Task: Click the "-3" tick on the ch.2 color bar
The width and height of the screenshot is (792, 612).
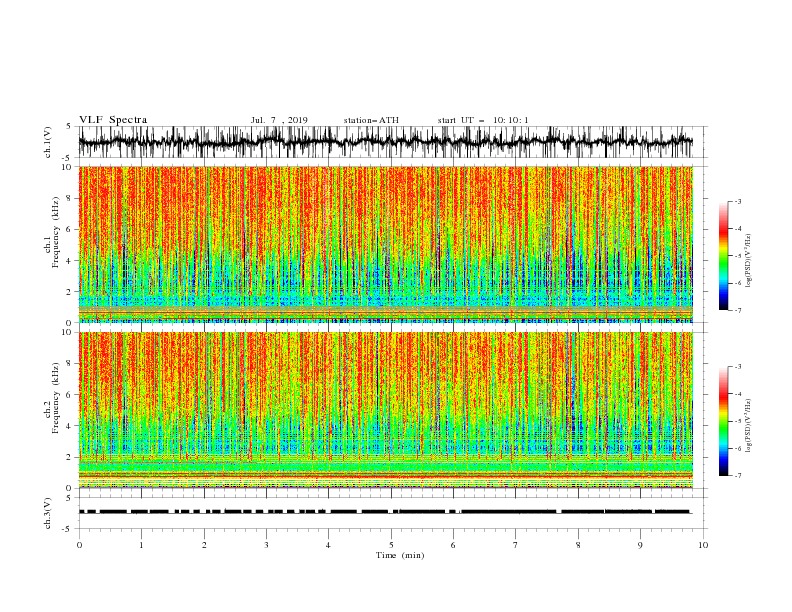Action: pyautogui.click(x=738, y=366)
